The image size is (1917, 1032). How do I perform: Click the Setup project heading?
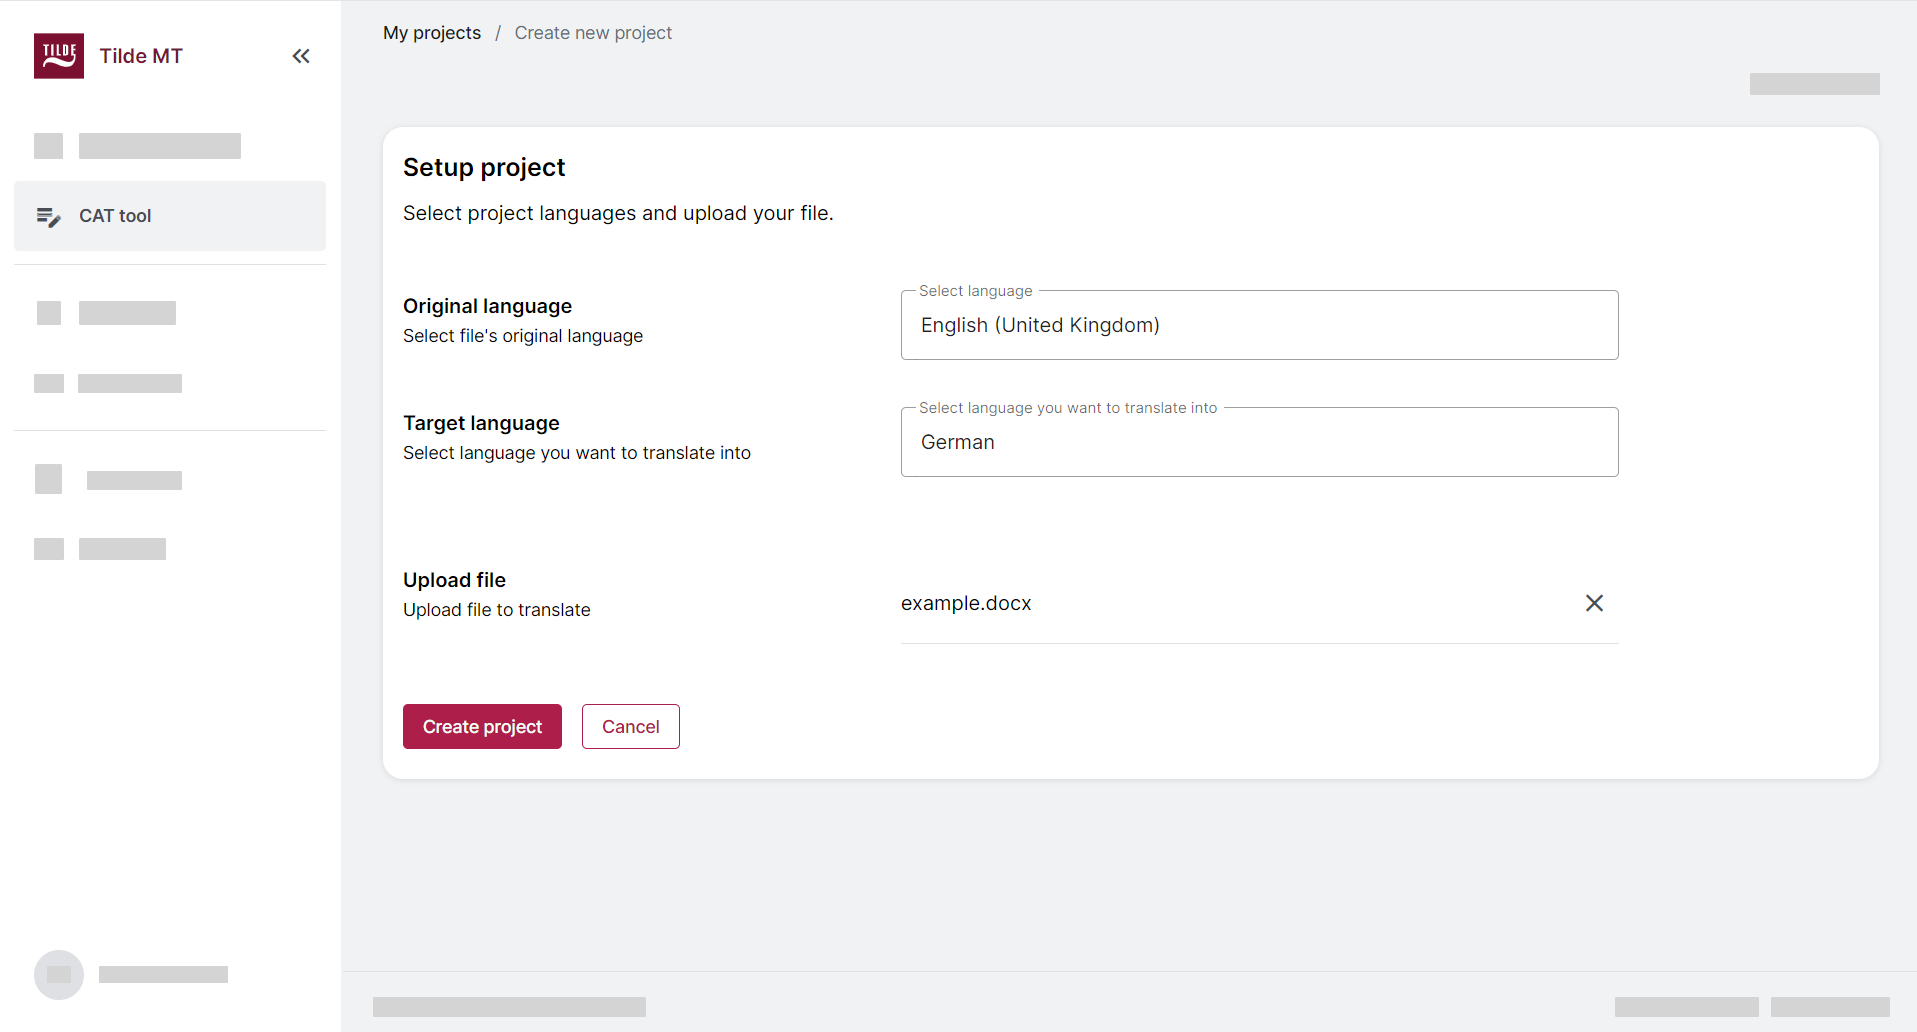[x=484, y=167]
